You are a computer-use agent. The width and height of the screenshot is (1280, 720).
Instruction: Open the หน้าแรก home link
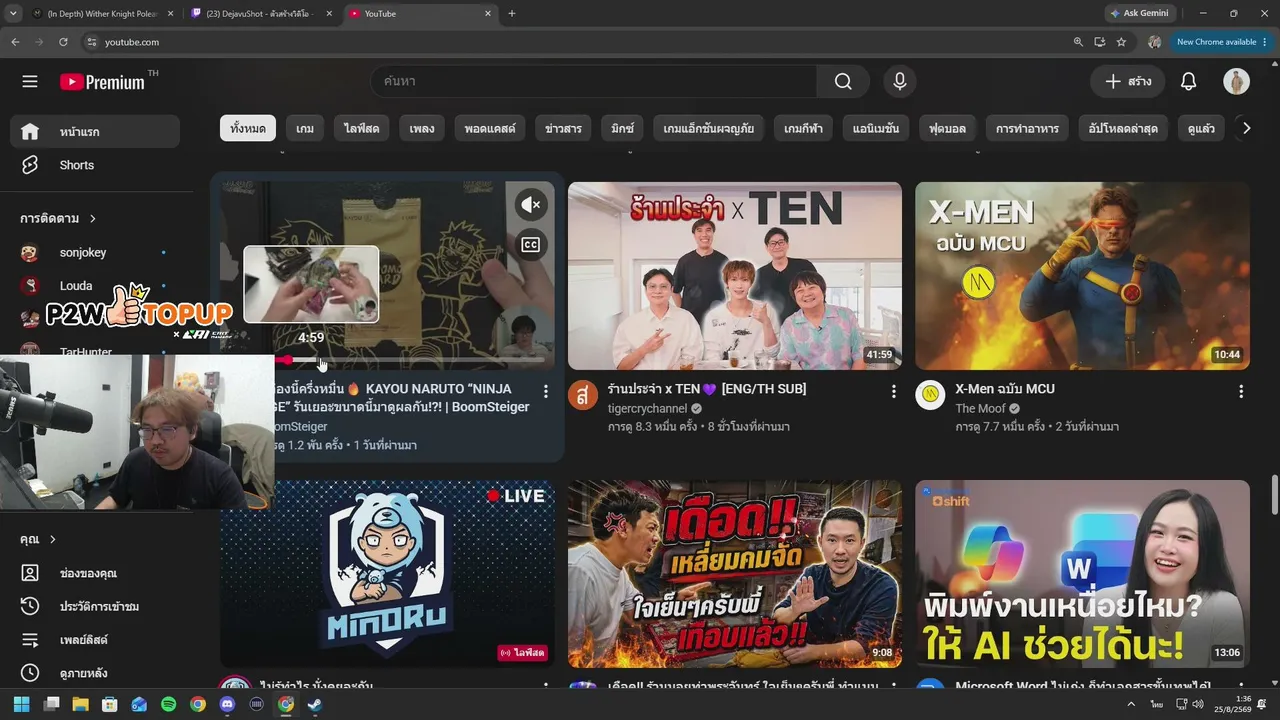click(95, 132)
